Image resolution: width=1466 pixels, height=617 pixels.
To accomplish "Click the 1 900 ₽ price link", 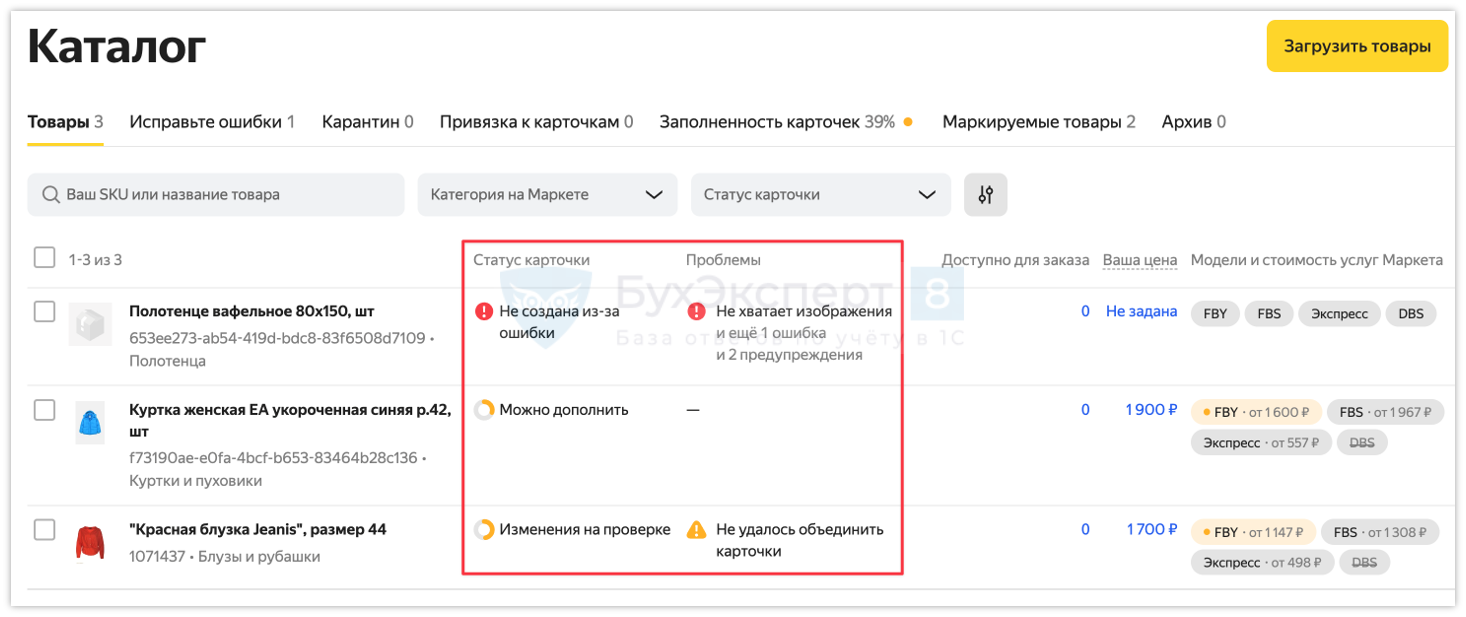I will click(x=1151, y=410).
